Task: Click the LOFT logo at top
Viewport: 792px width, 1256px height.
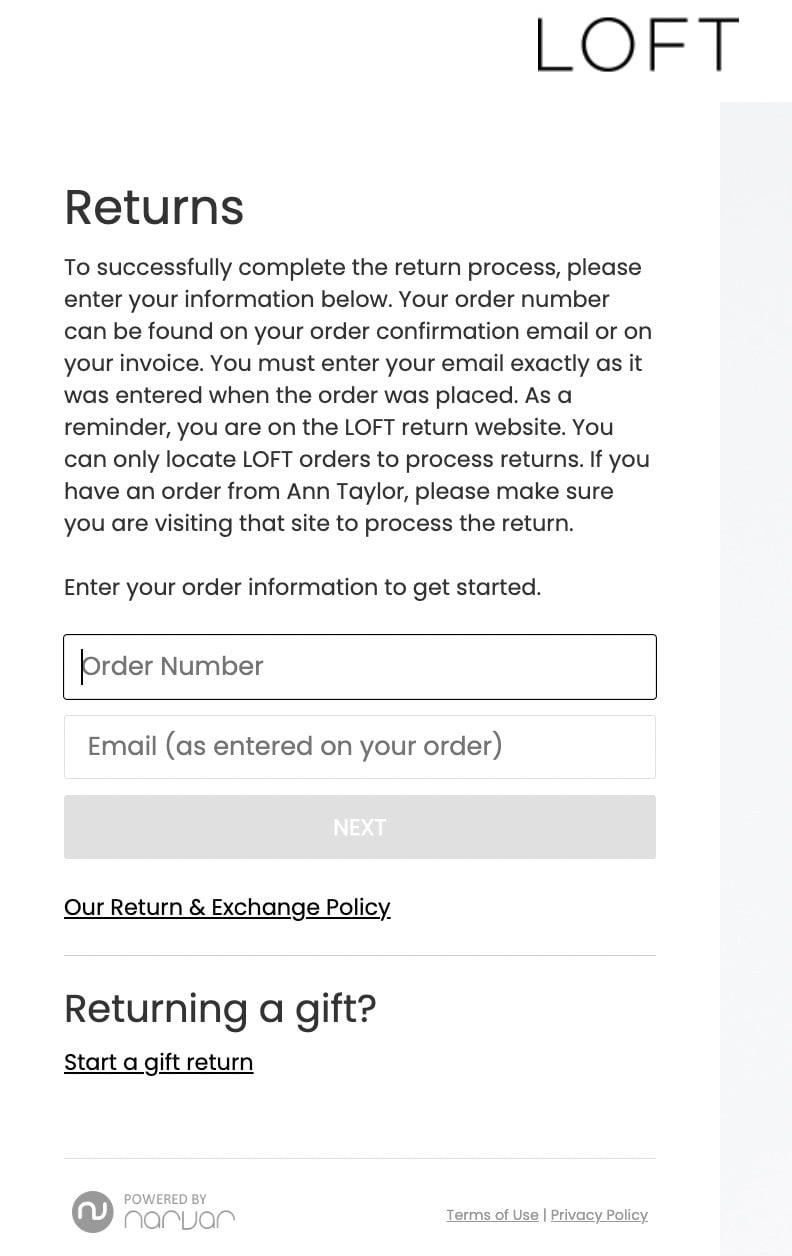Action: coord(637,45)
